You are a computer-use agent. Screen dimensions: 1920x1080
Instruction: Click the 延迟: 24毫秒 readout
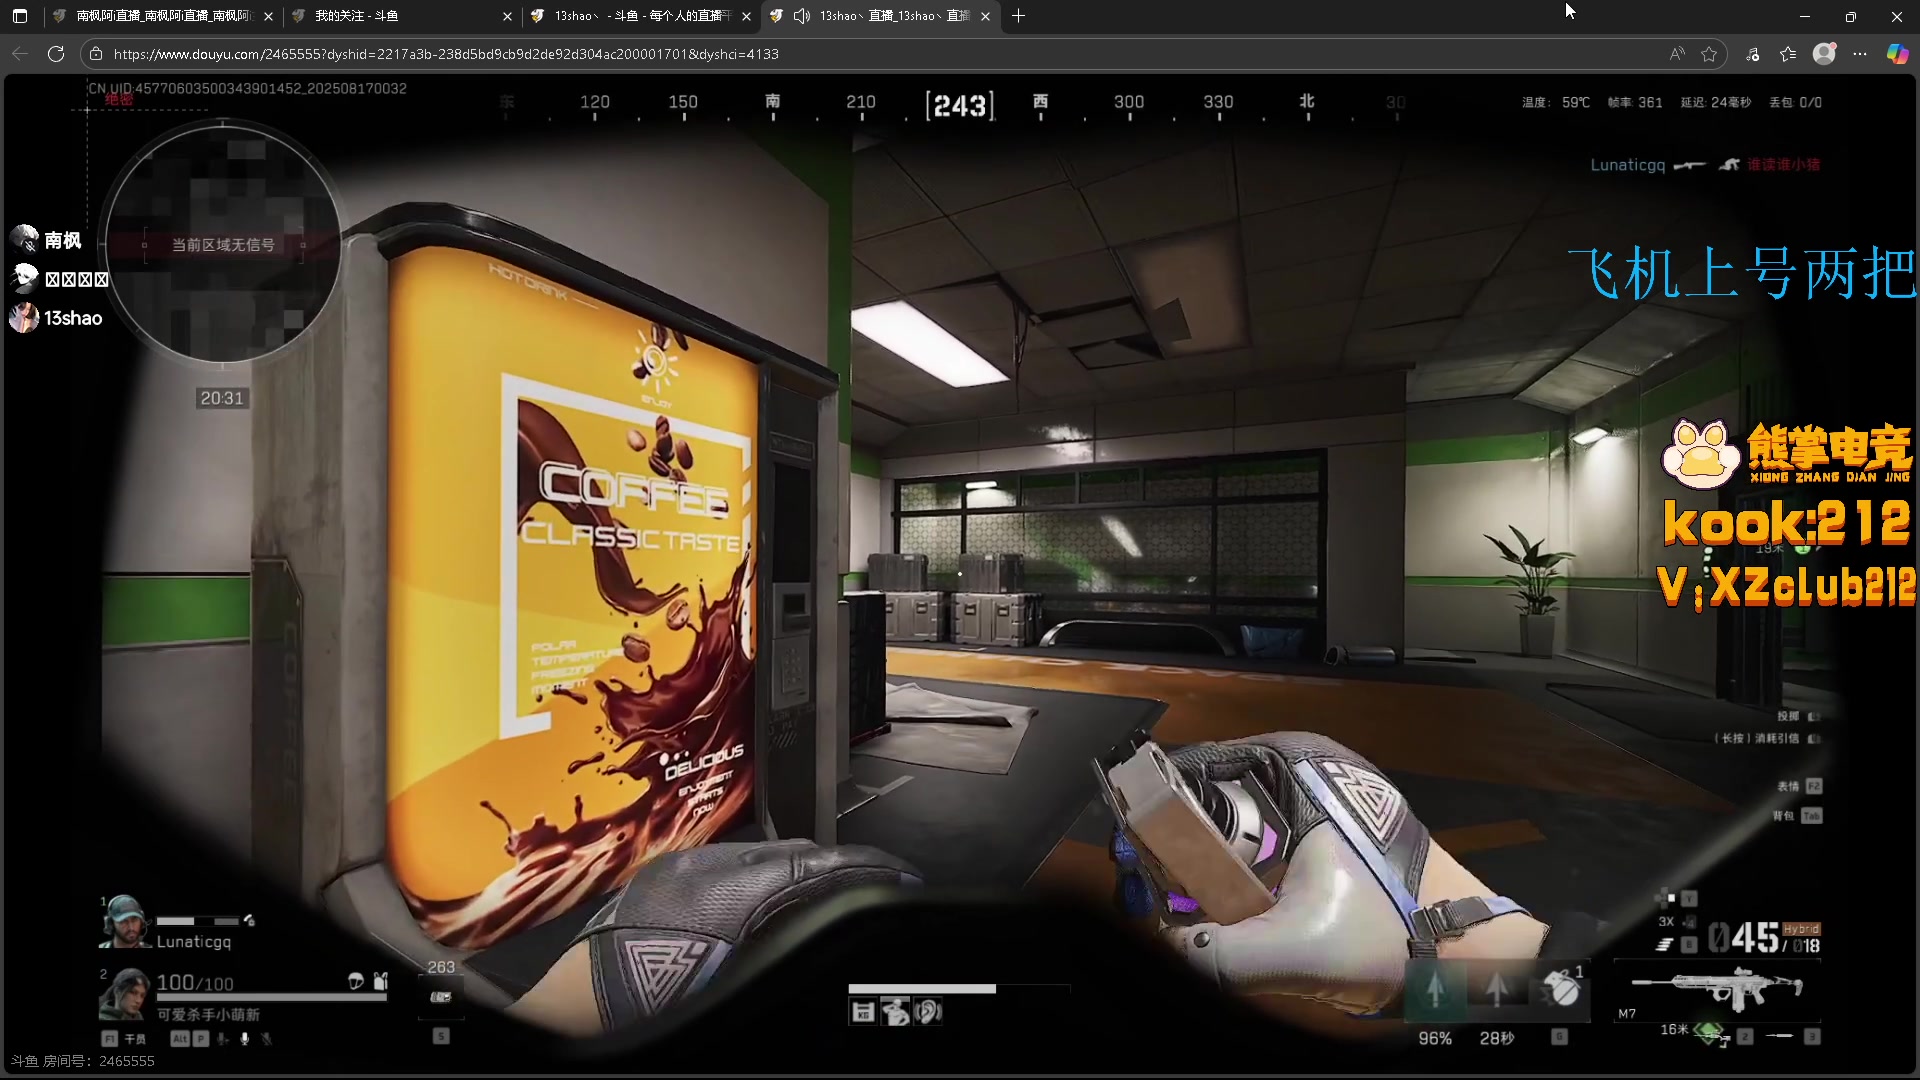click(1716, 102)
